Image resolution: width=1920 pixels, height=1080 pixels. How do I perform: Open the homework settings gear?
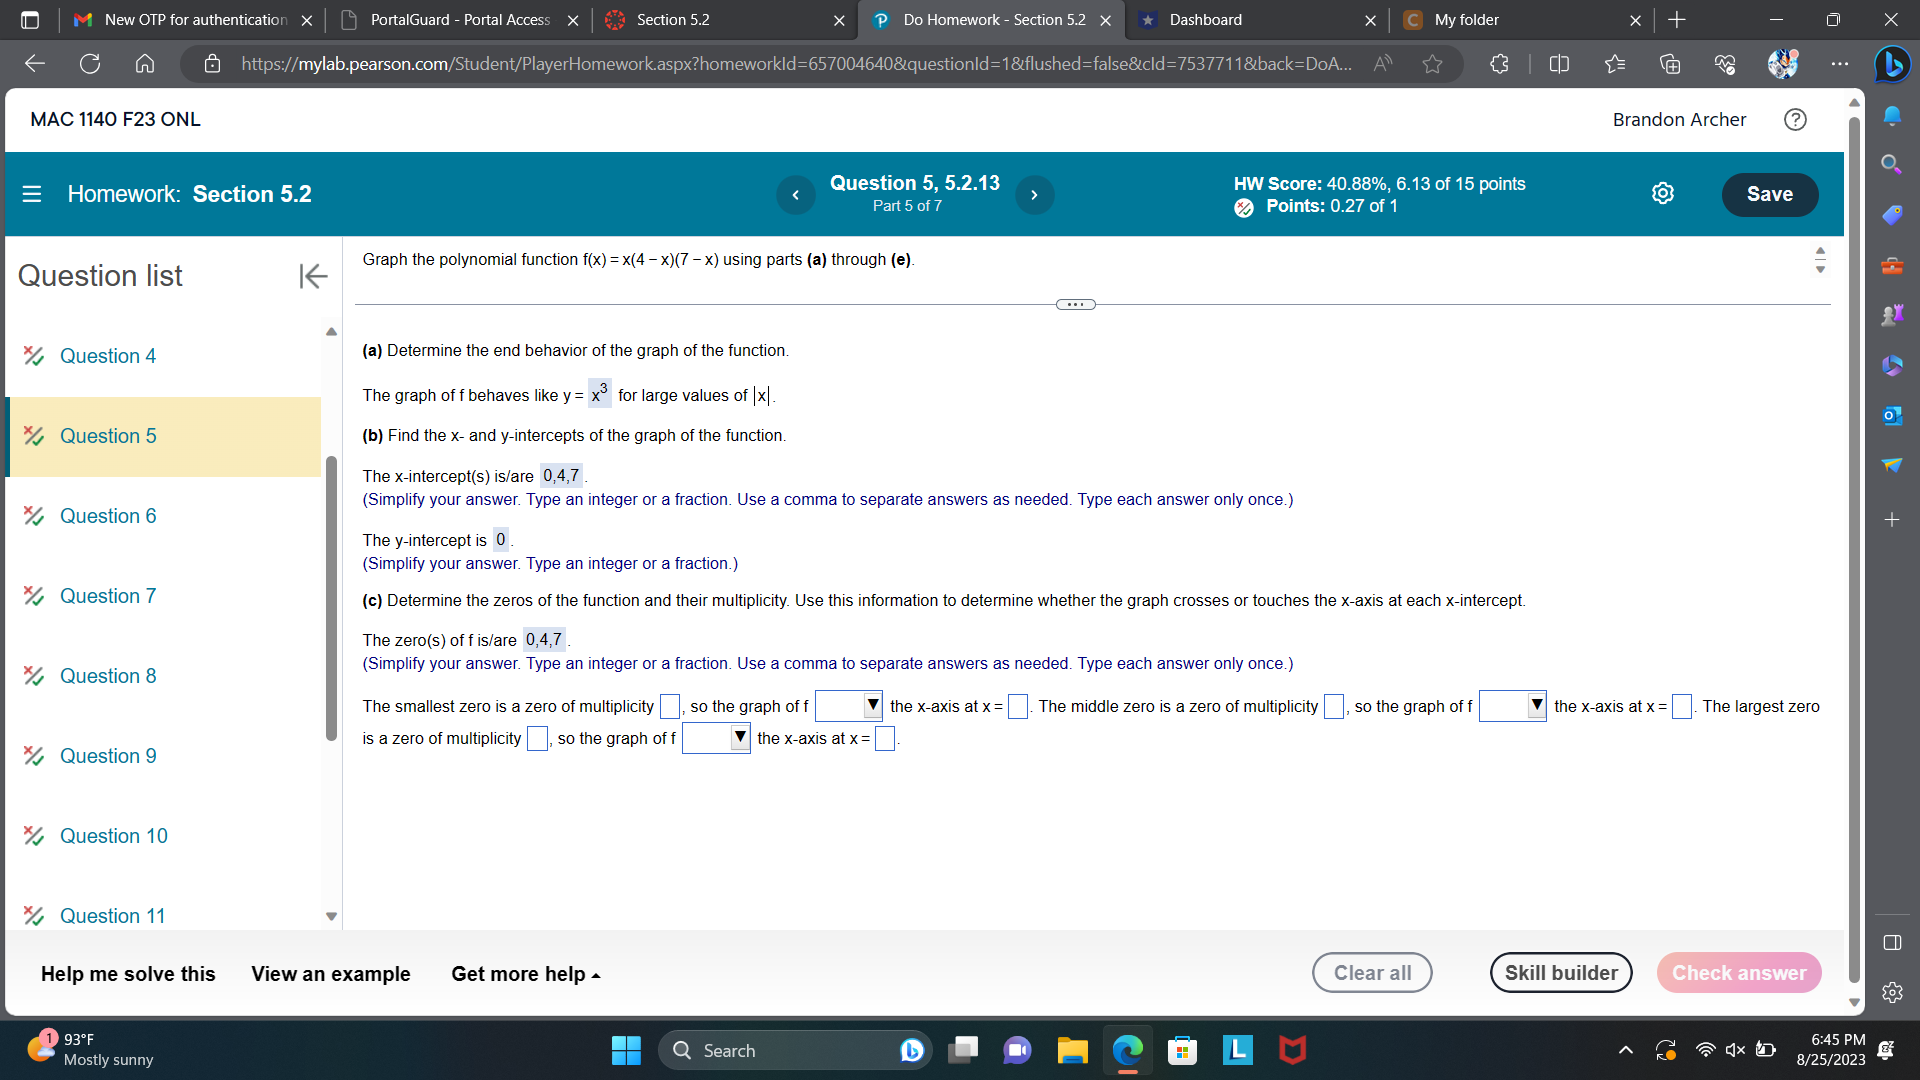(1663, 193)
